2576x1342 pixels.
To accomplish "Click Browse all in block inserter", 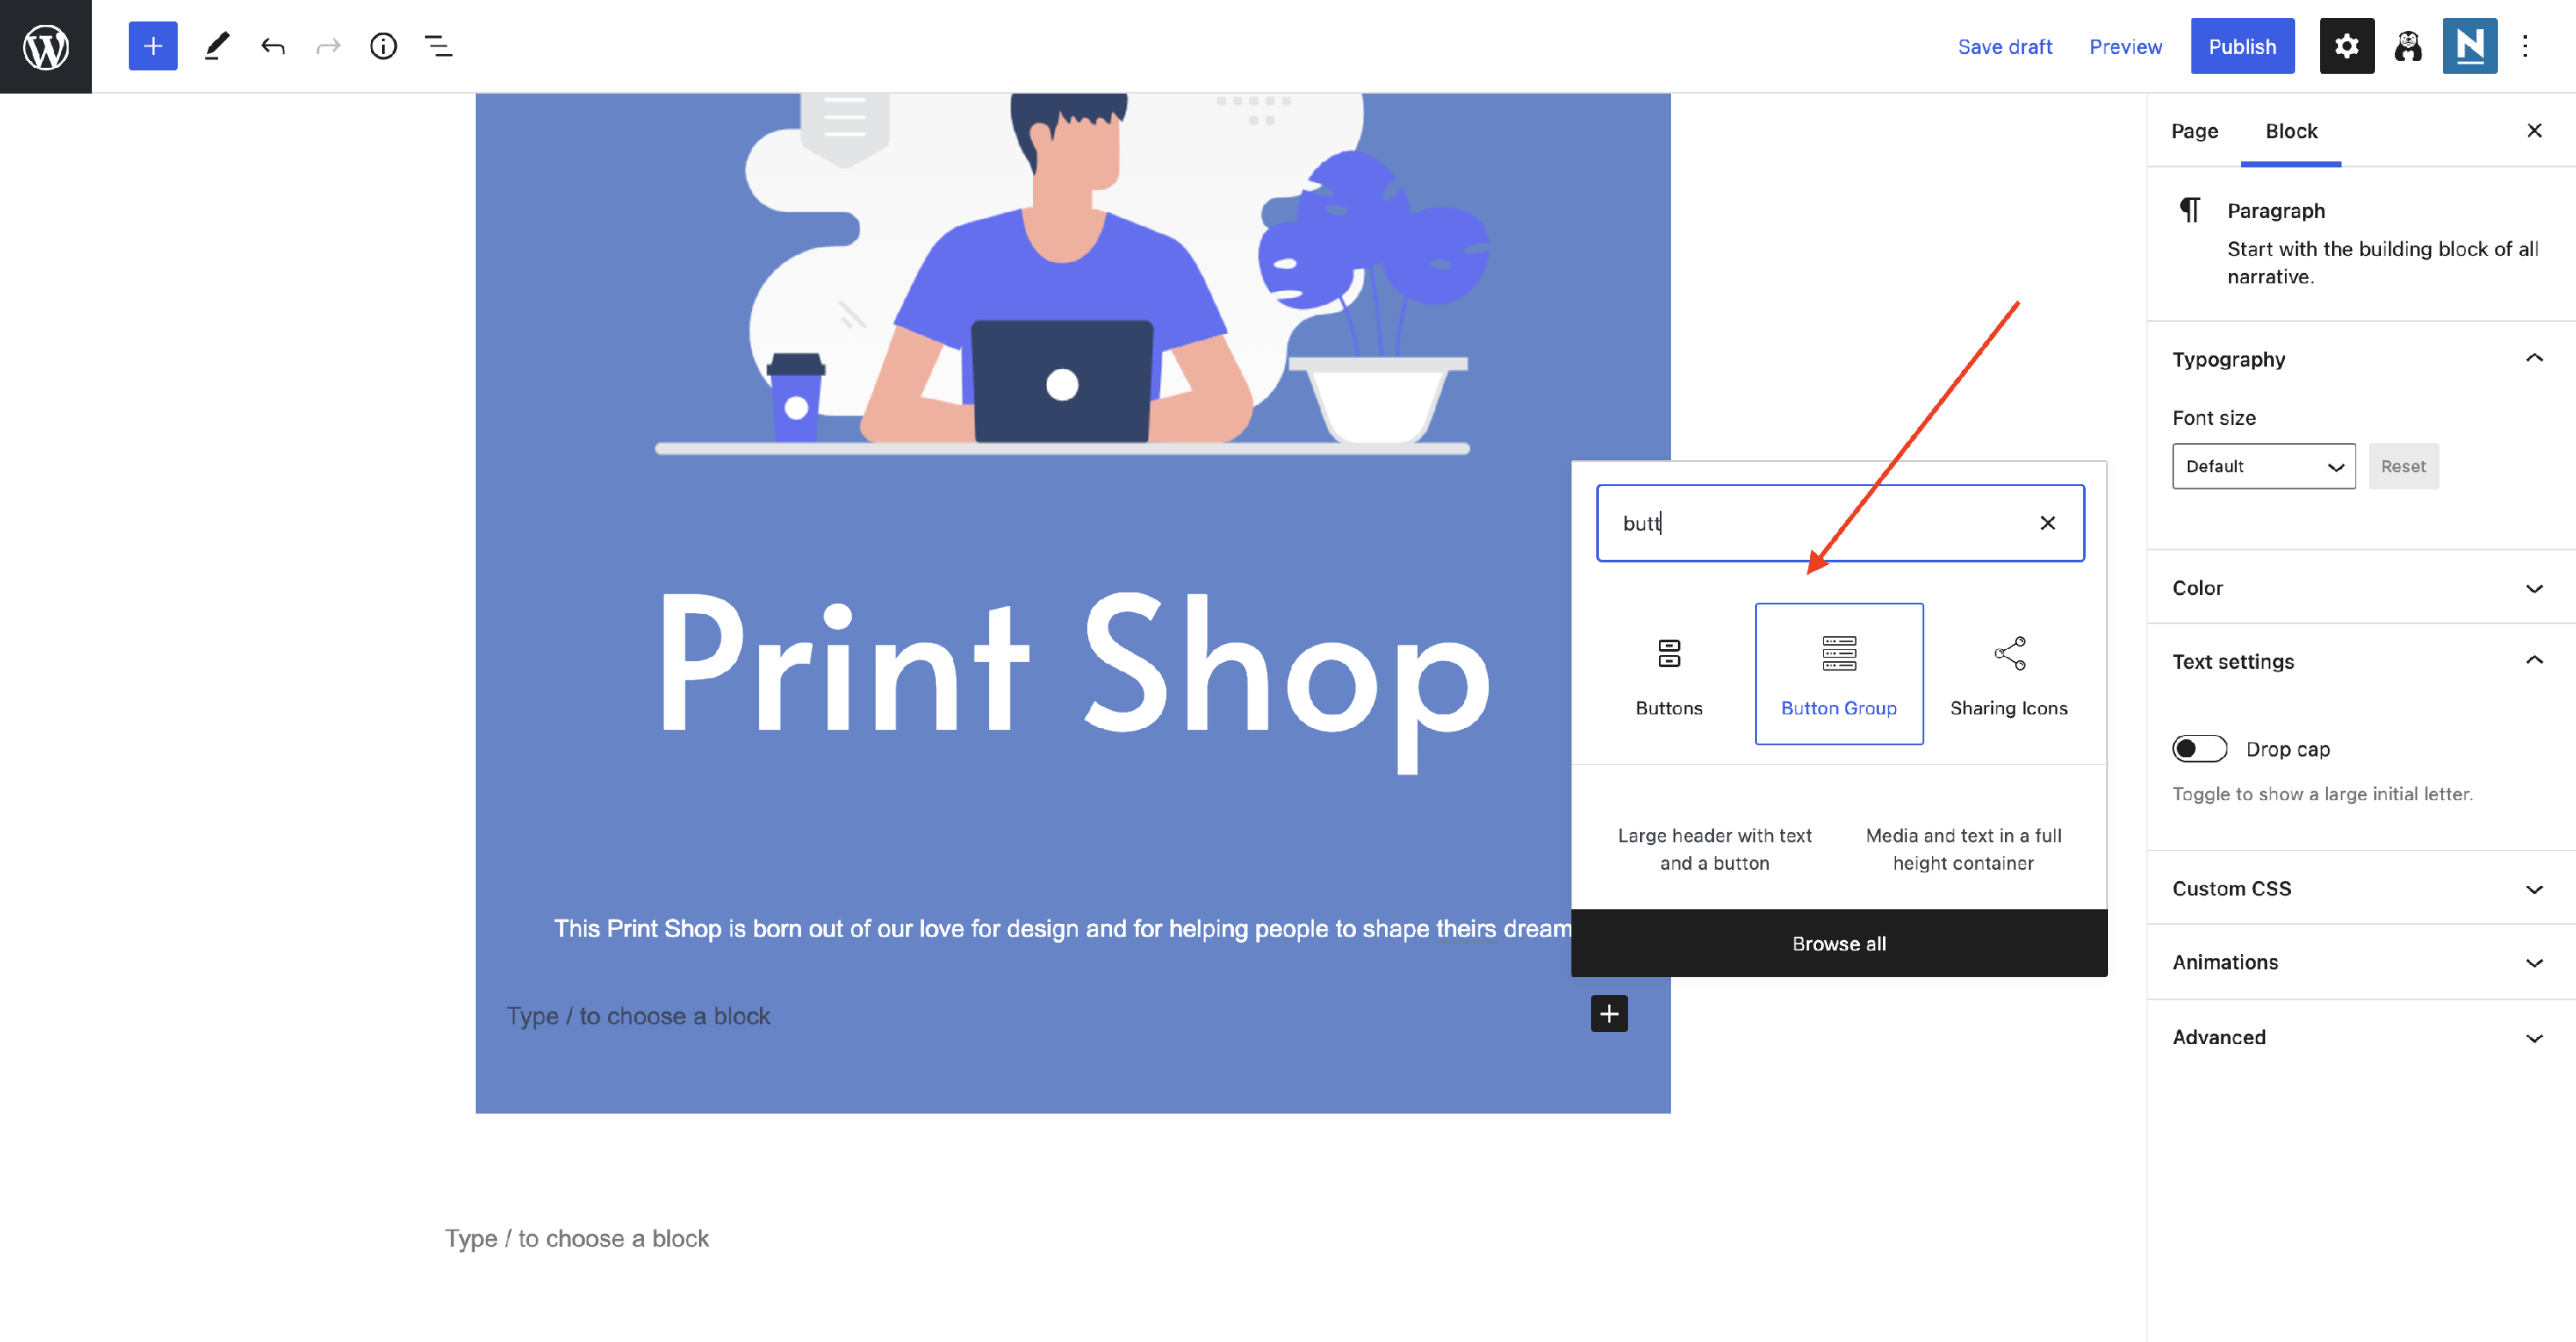I will coord(1838,943).
